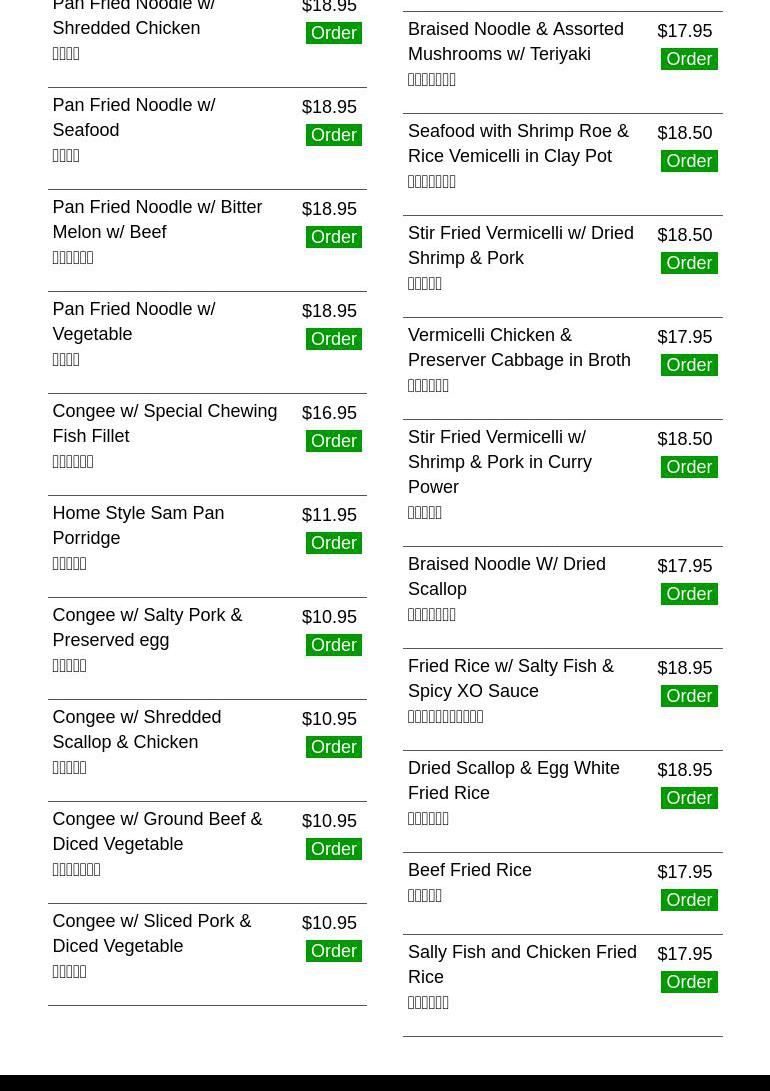Order Congee w/ Special Chewing Fish Fillet
770x1091 pixels.
tap(333, 441)
